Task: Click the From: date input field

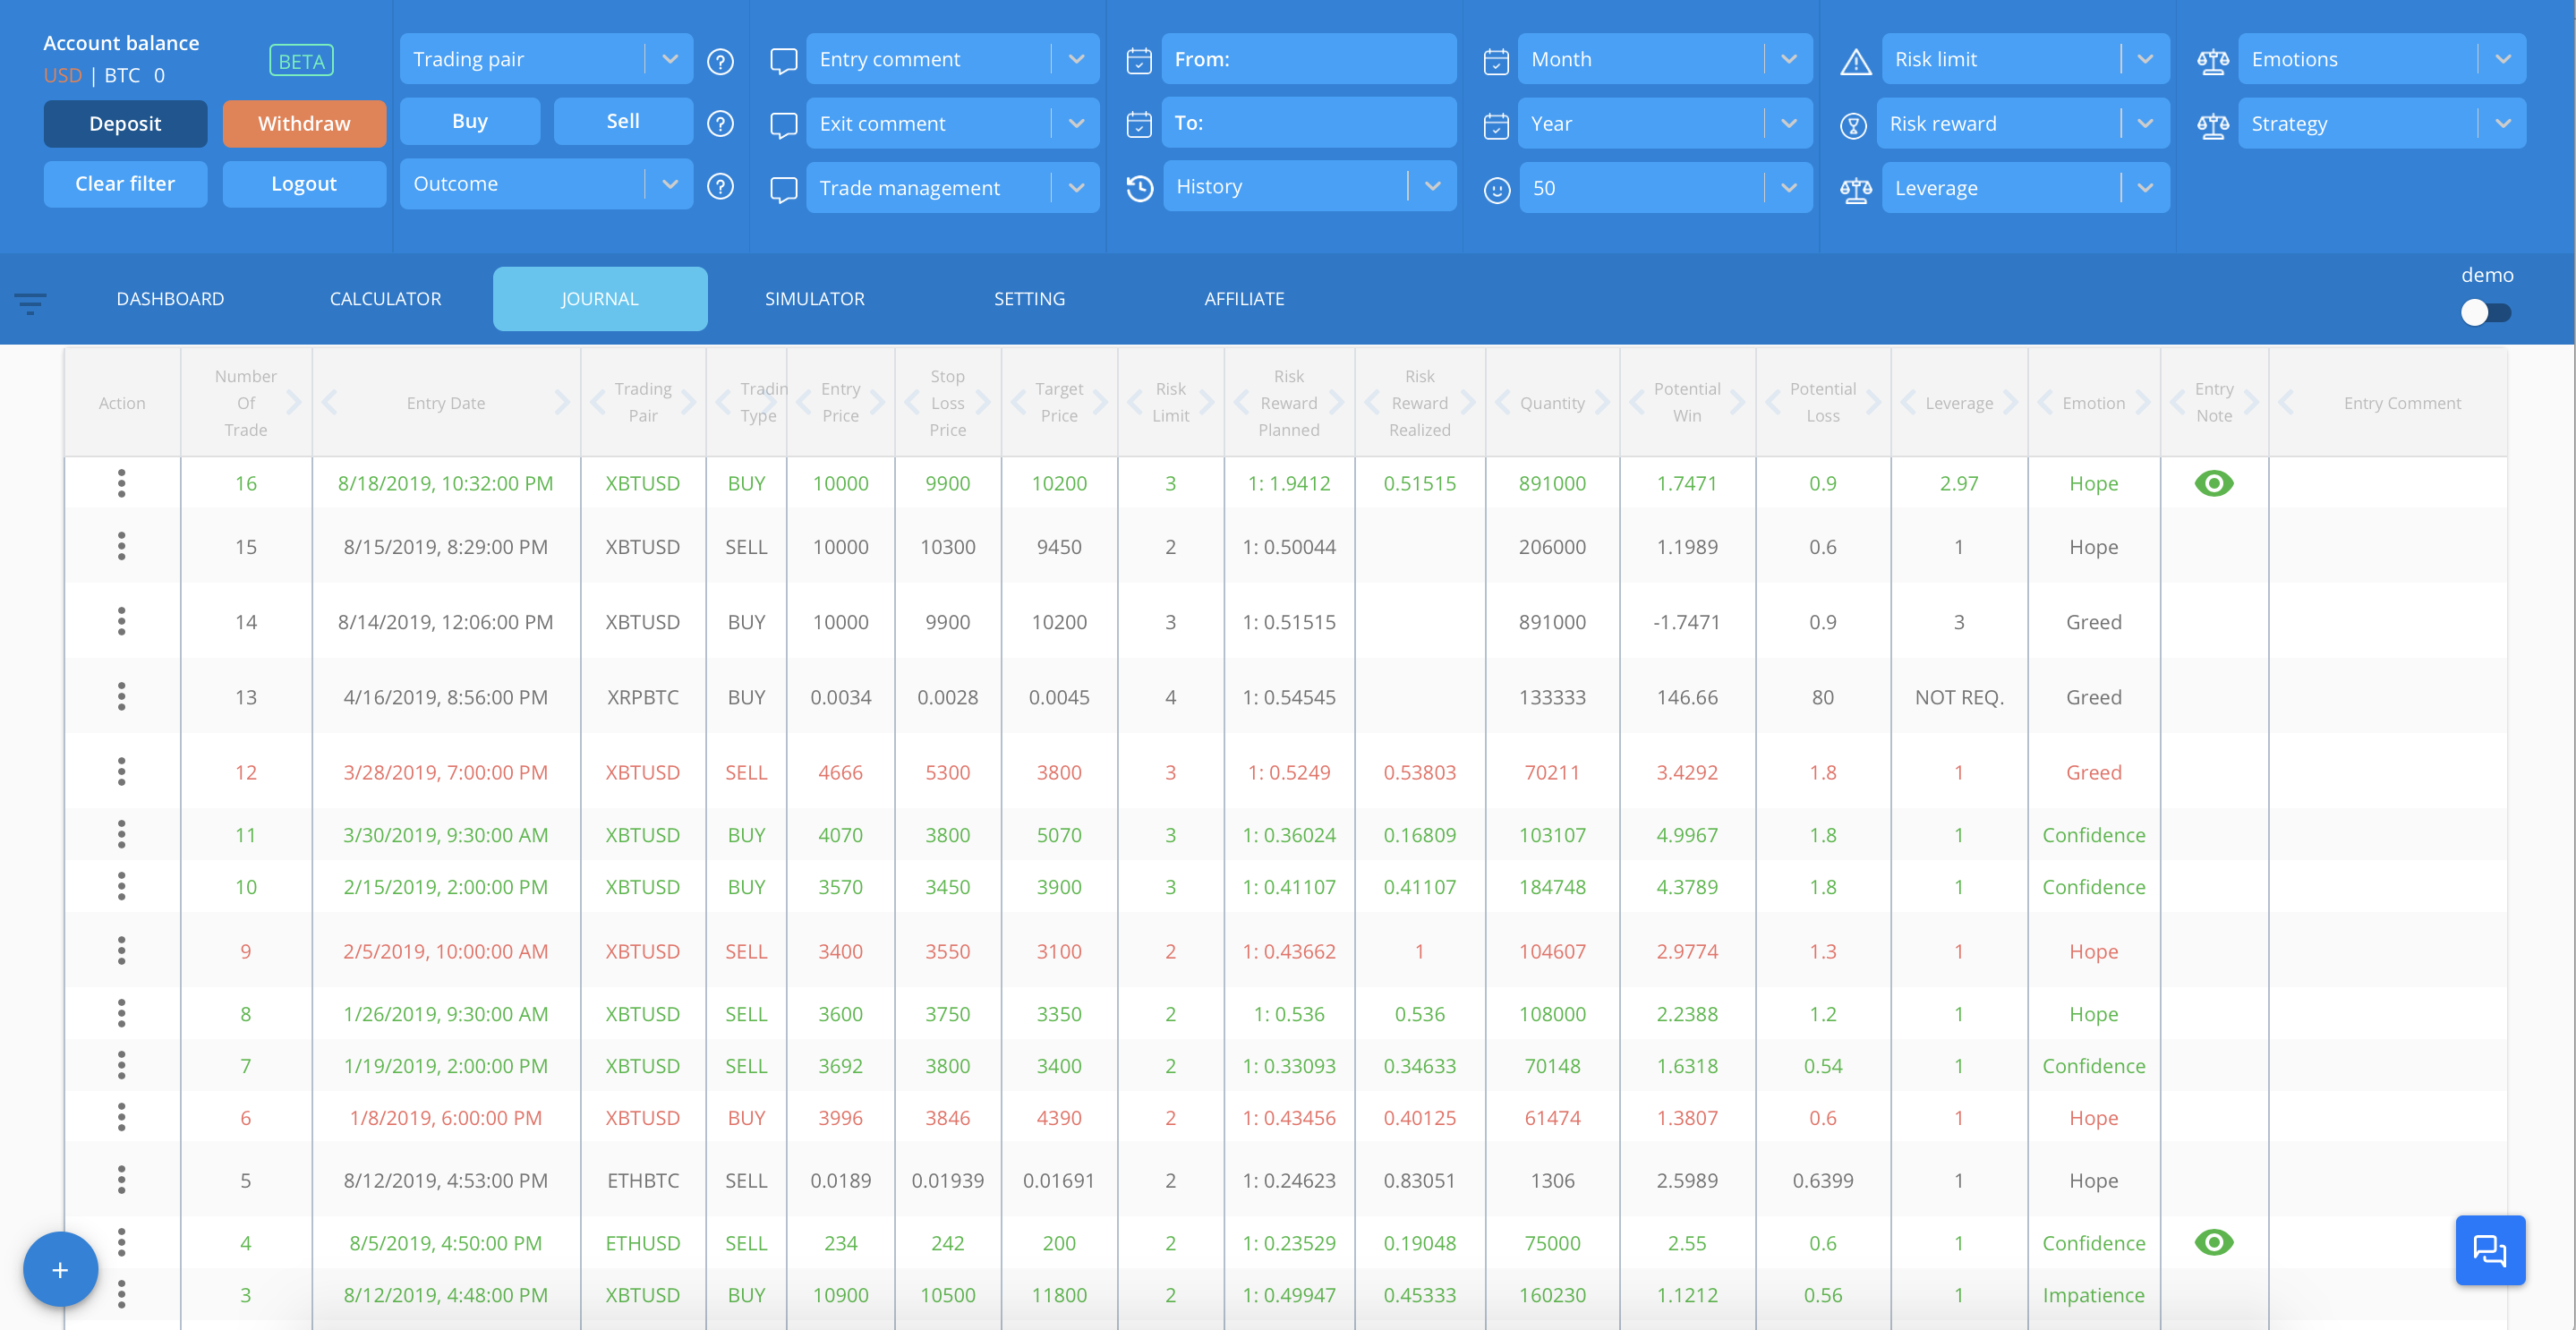Action: tap(1308, 59)
